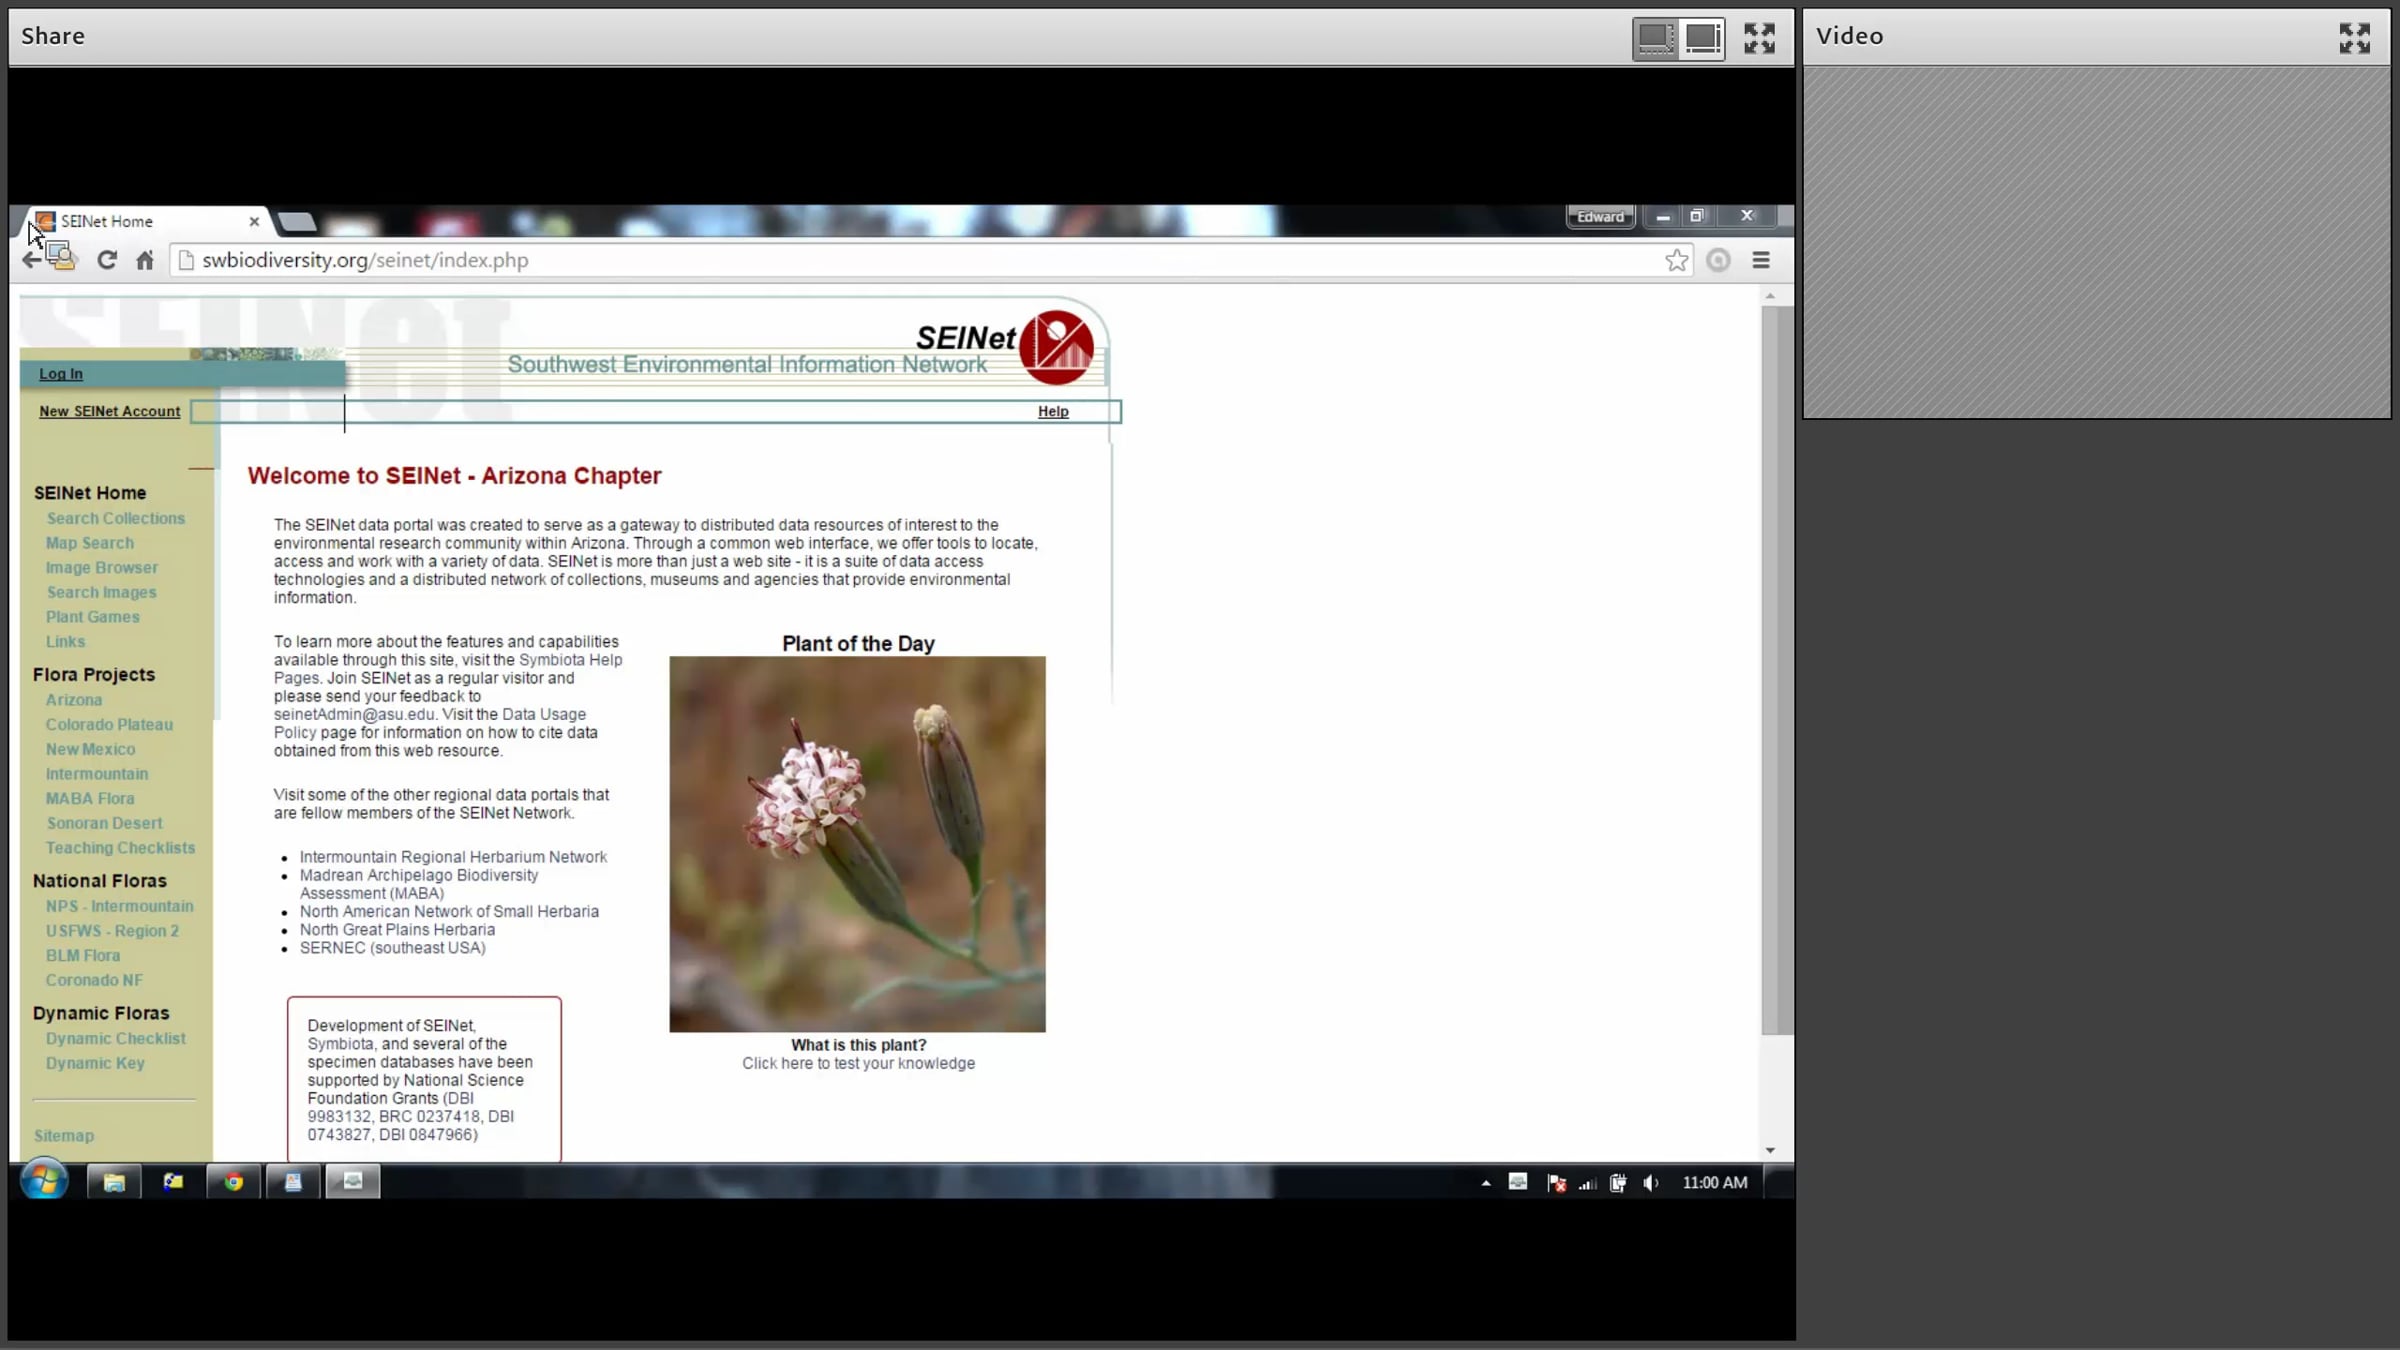Screen dimensions: 2400x1350
Task: Toggle Share view to actual-size layout
Action: click(x=1703, y=38)
